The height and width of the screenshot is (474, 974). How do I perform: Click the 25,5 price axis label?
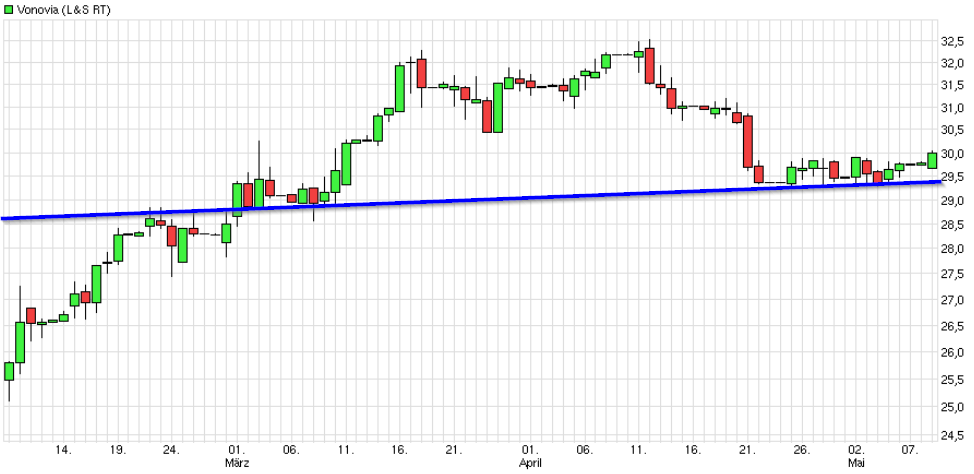953,380
